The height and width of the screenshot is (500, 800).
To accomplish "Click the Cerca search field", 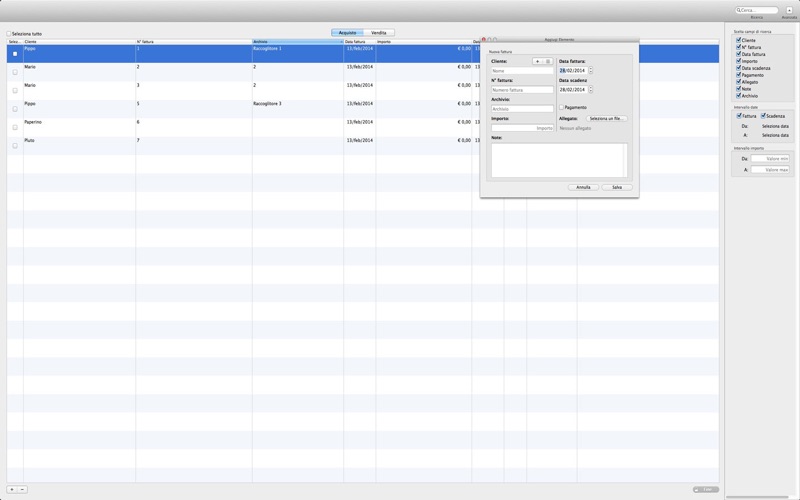I will click(x=757, y=10).
